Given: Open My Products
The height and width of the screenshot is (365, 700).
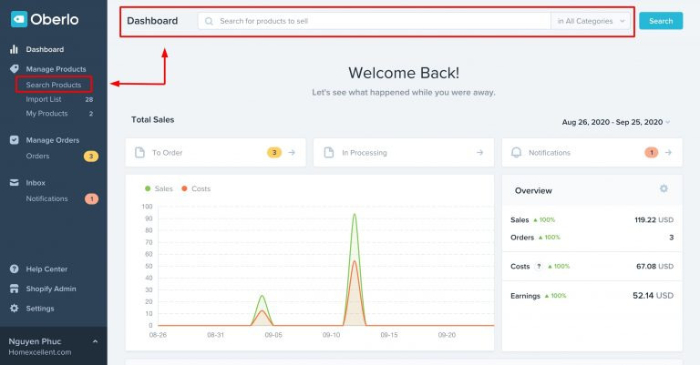Looking at the screenshot, I should [47, 113].
